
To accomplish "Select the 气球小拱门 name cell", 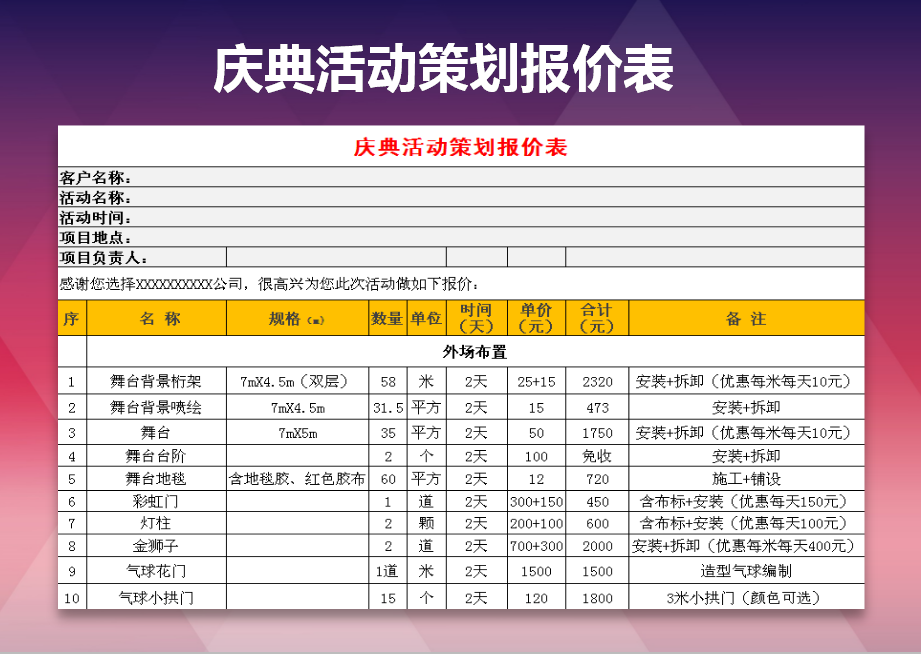I will (x=156, y=598).
